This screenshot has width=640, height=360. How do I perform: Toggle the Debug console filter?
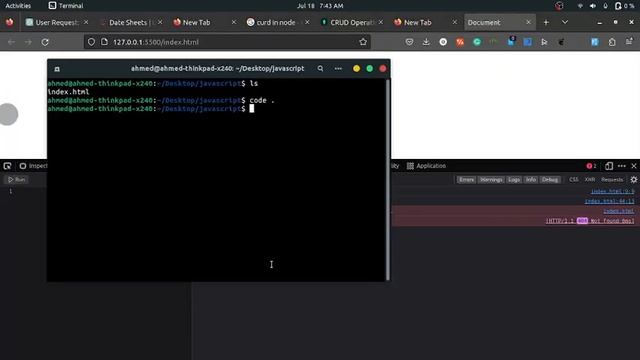pyautogui.click(x=550, y=180)
